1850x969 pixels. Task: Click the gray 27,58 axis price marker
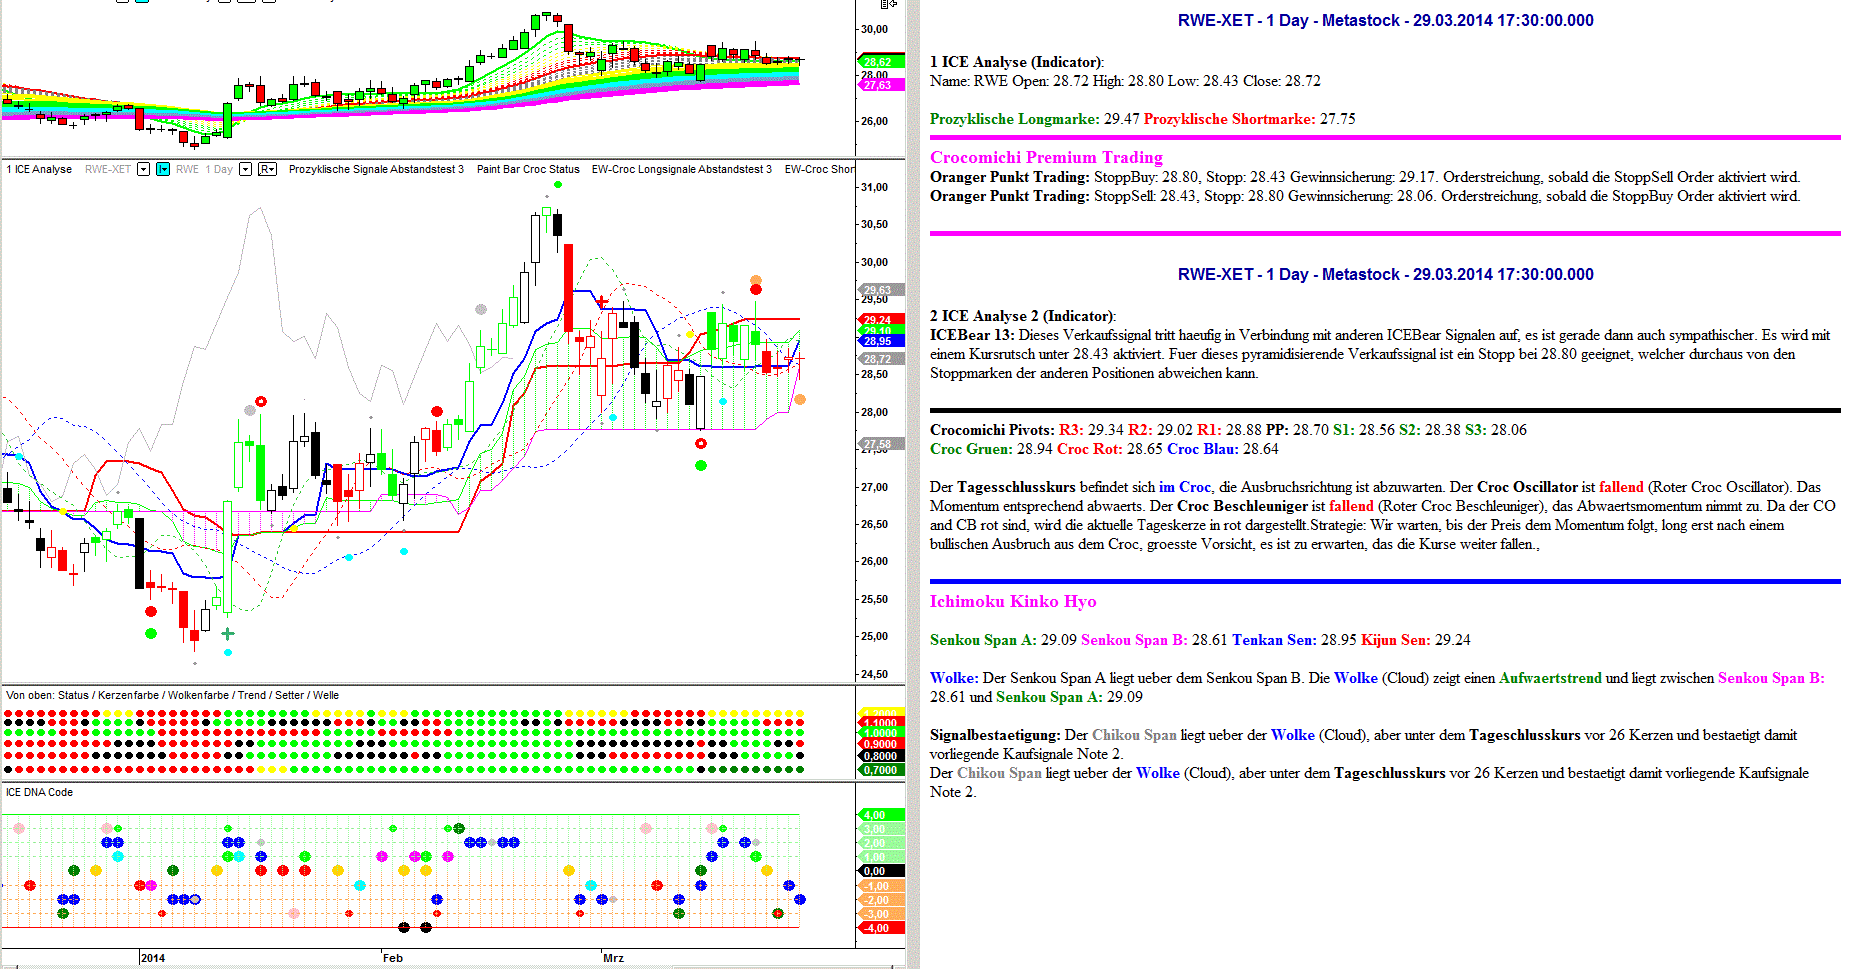[878, 444]
